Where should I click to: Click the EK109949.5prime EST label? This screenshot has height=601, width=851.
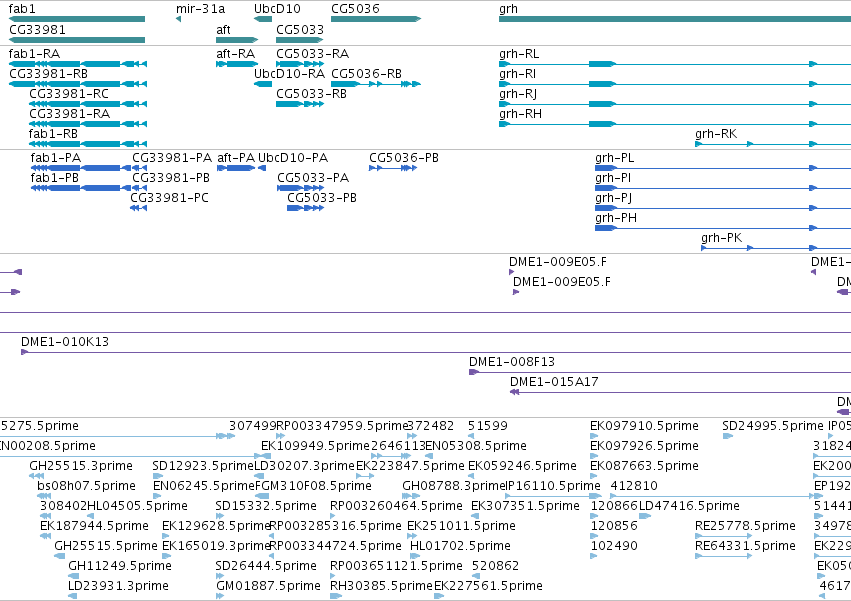click(x=315, y=446)
